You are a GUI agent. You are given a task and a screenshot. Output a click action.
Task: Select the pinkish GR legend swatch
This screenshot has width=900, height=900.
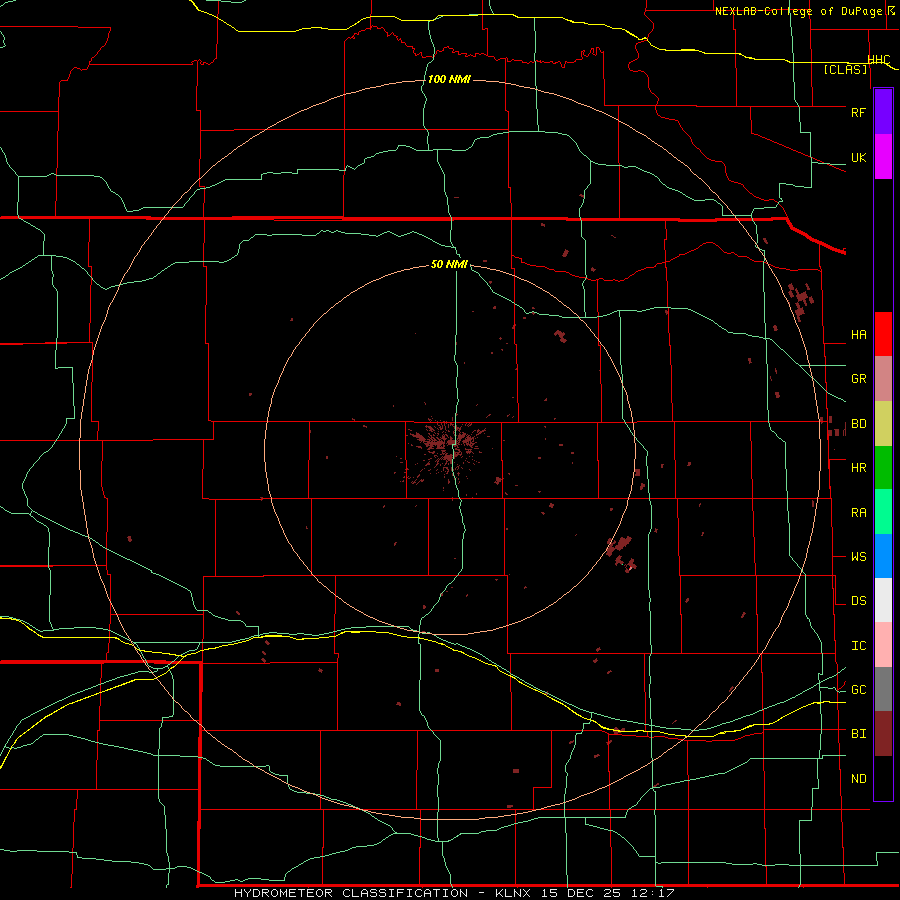(883, 379)
